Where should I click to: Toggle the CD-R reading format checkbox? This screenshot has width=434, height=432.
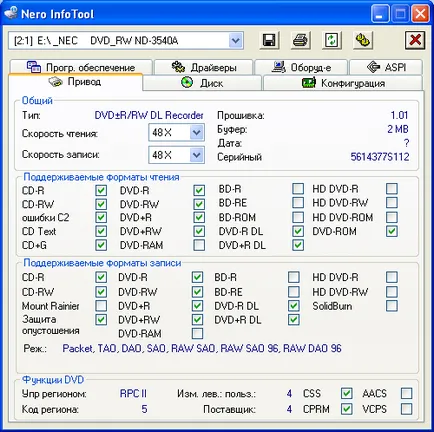point(101,190)
